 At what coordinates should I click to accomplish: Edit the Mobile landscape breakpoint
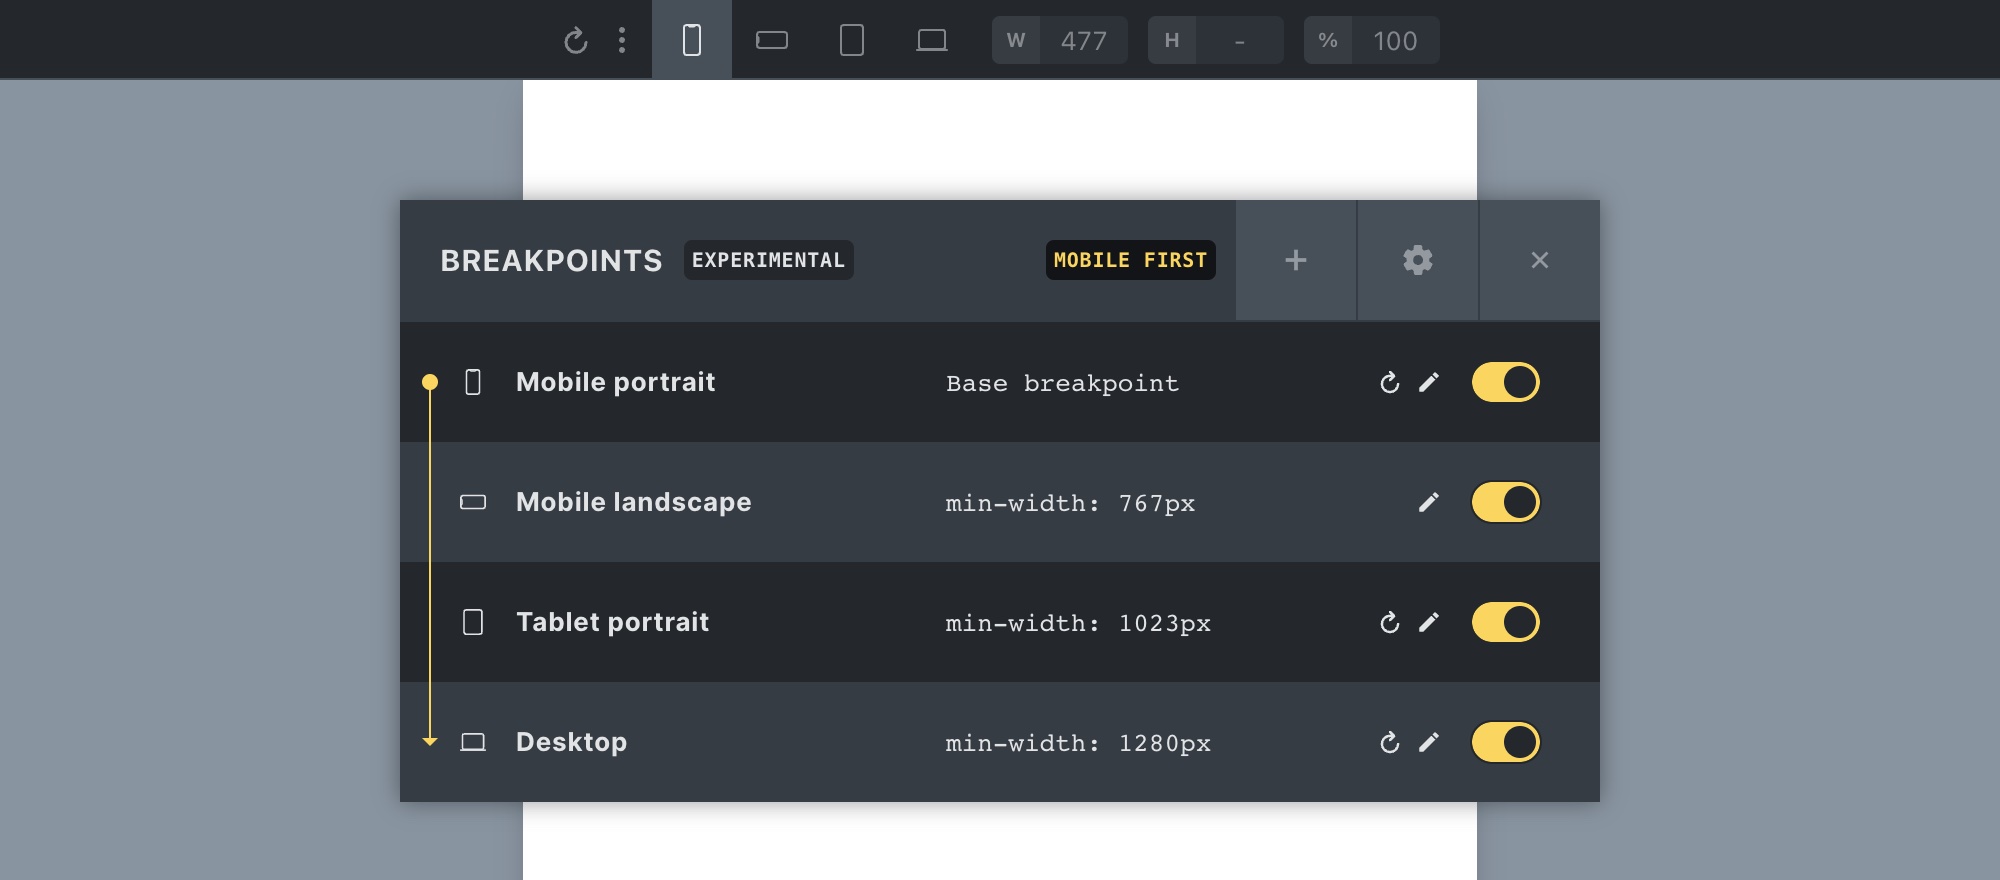pos(1429,502)
